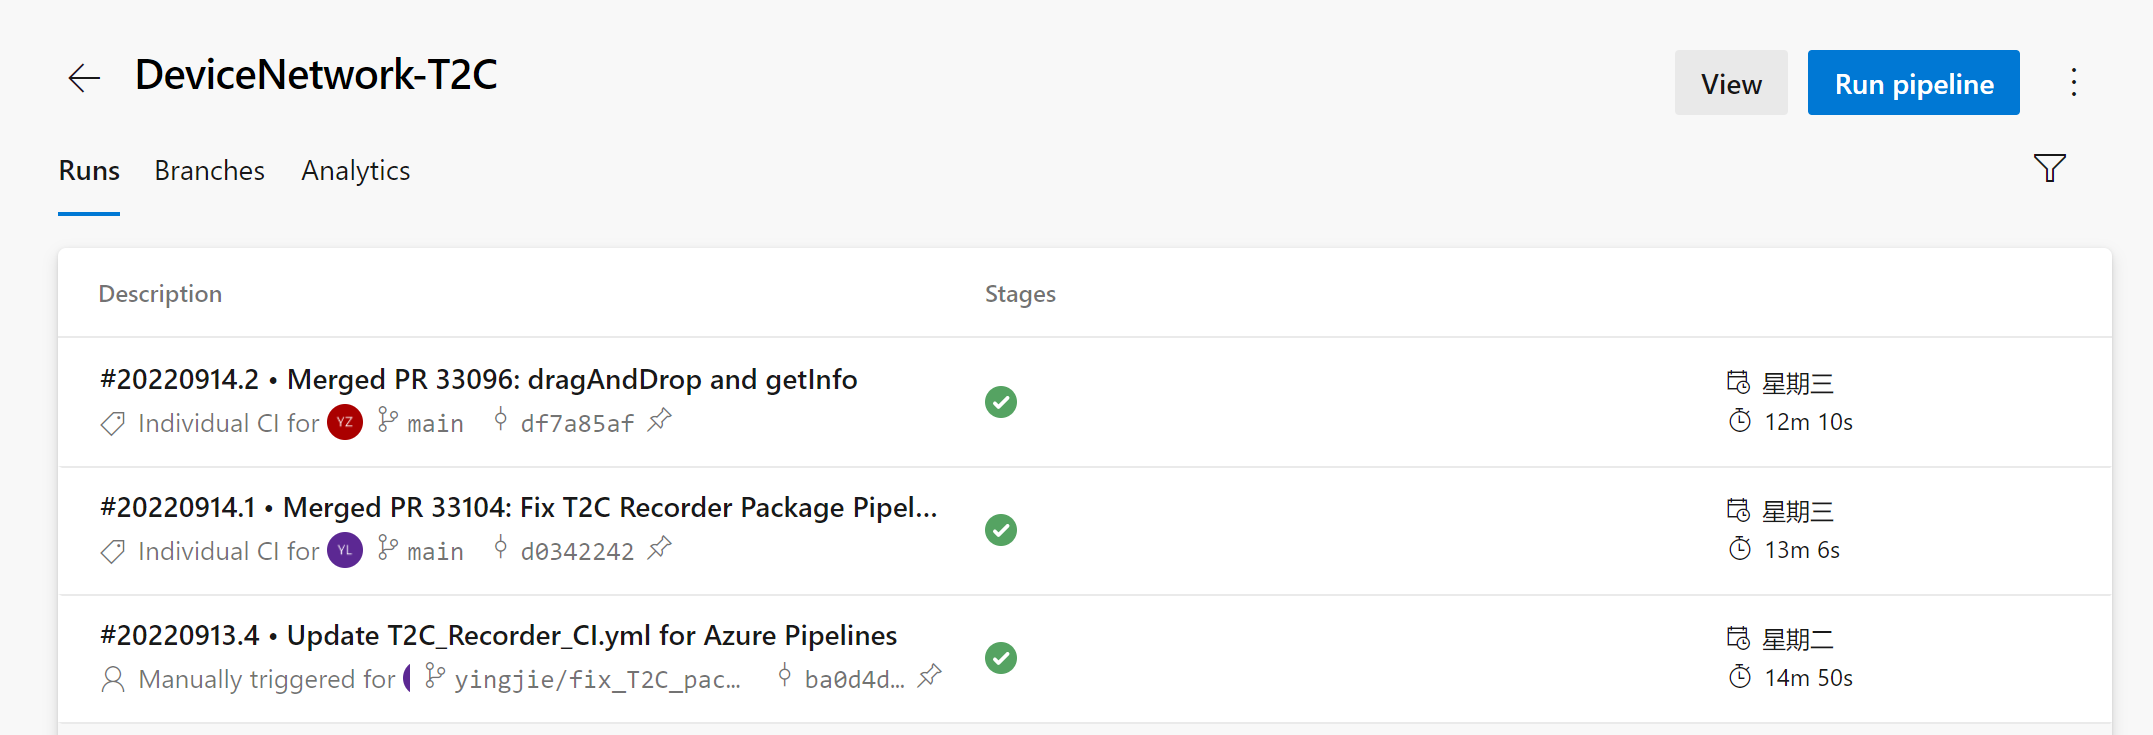This screenshot has height=735, width=2153.
Task: Click the back arrow beside DeviceNetwork-T2C
Action: [x=84, y=78]
